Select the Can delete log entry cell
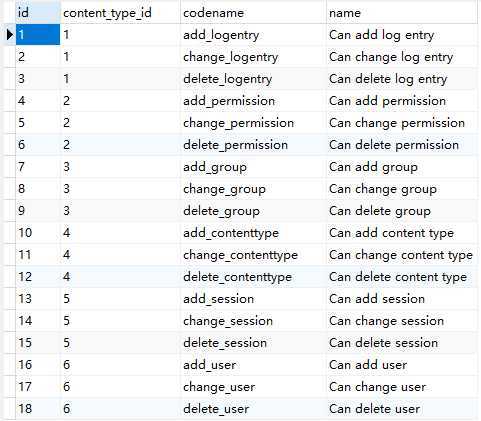Viewport: 481px width, 421px height. click(402, 79)
